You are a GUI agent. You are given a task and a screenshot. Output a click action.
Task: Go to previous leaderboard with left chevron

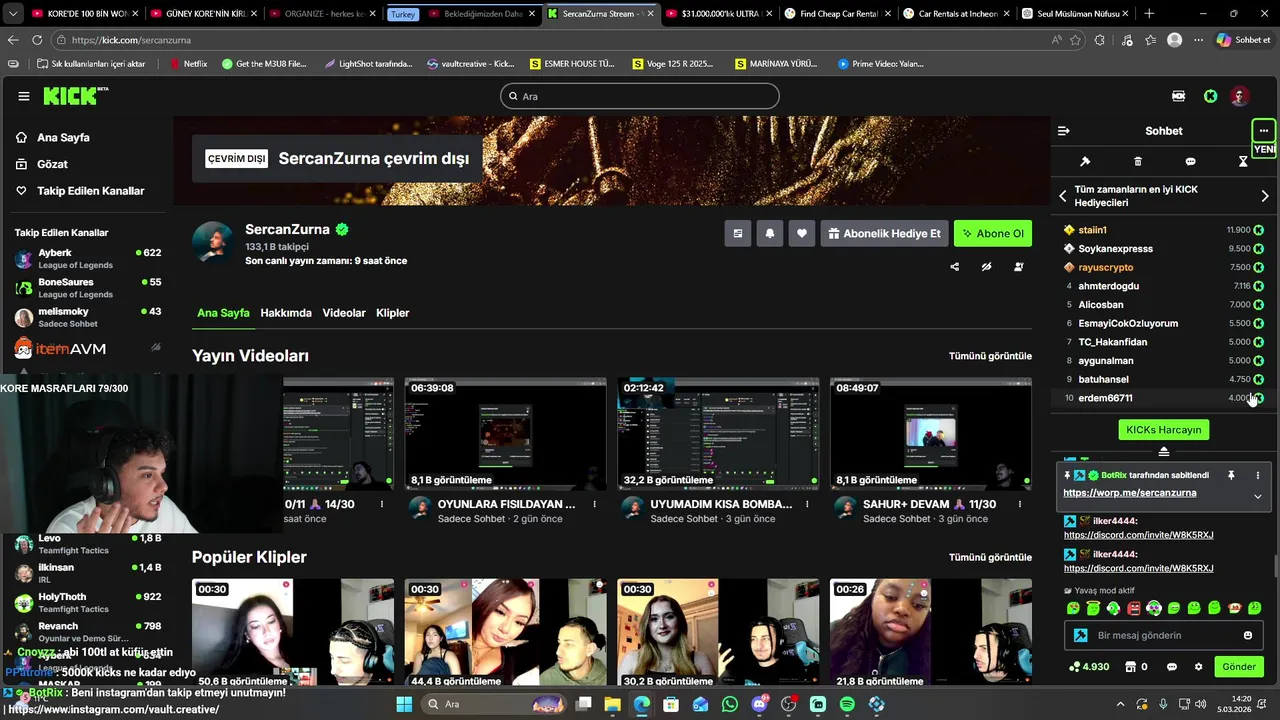coord(1063,196)
